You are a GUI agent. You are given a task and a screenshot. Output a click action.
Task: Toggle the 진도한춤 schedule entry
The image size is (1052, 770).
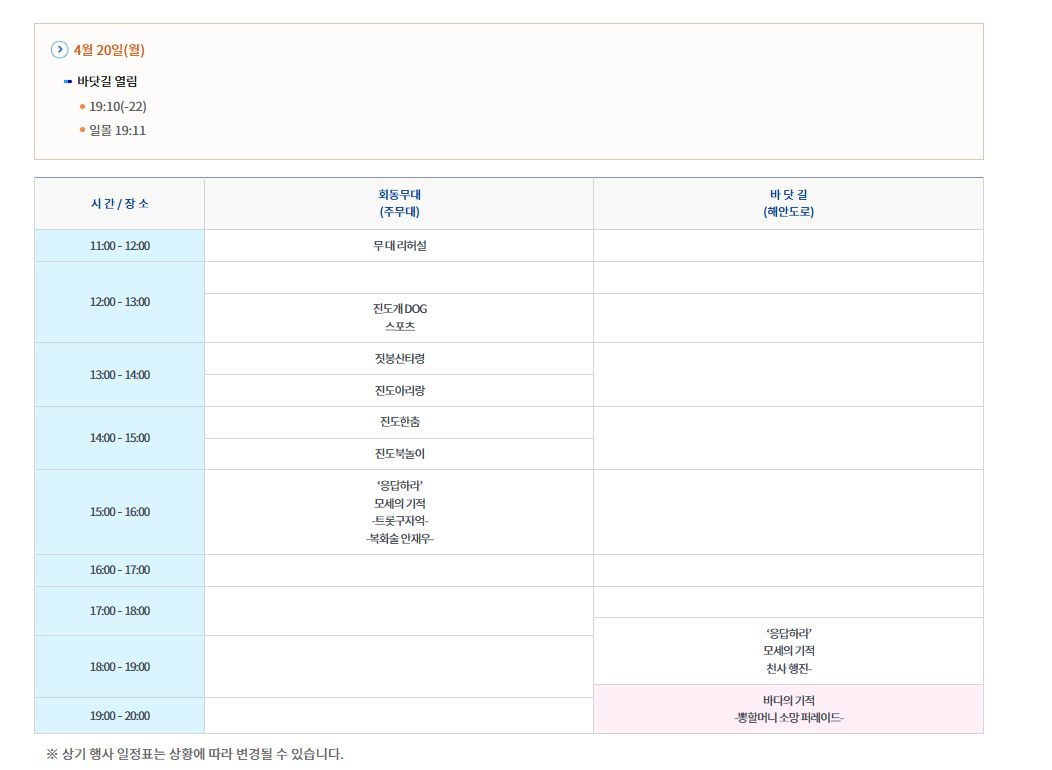click(399, 421)
